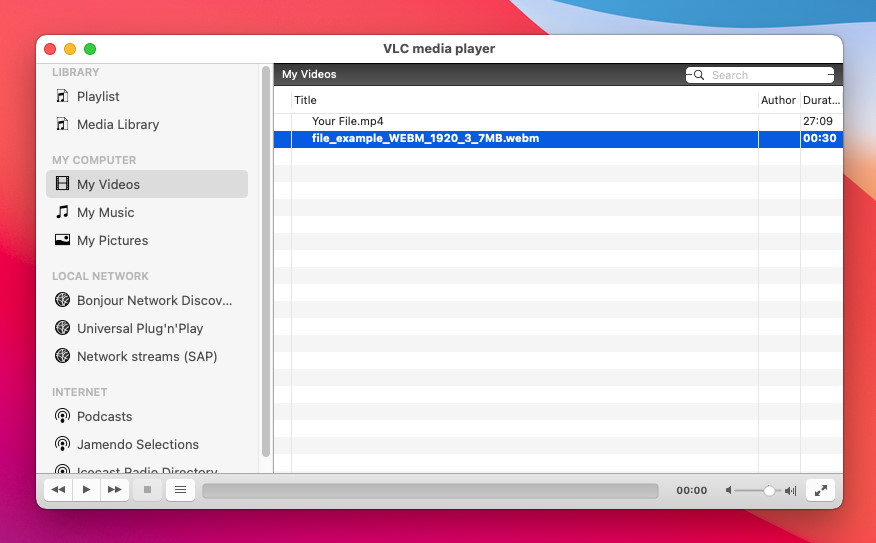Click the Network streams (SAP) globe icon
The image size is (876, 543).
tap(62, 356)
